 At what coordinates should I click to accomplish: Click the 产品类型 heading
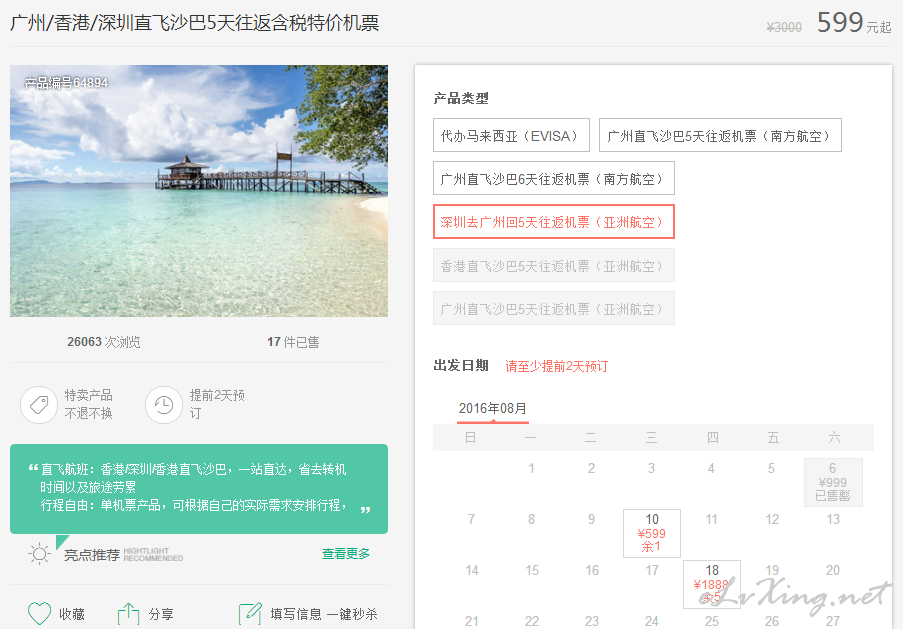(x=461, y=98)
